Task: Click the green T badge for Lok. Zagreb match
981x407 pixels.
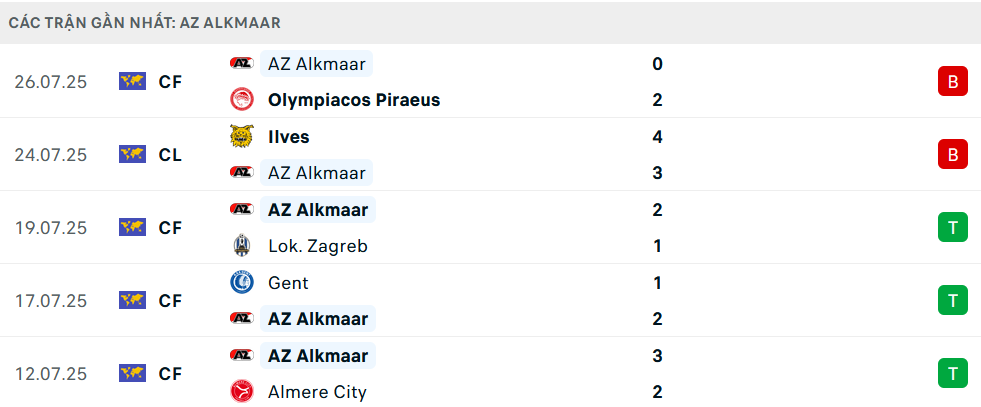Action: (953, 228)
